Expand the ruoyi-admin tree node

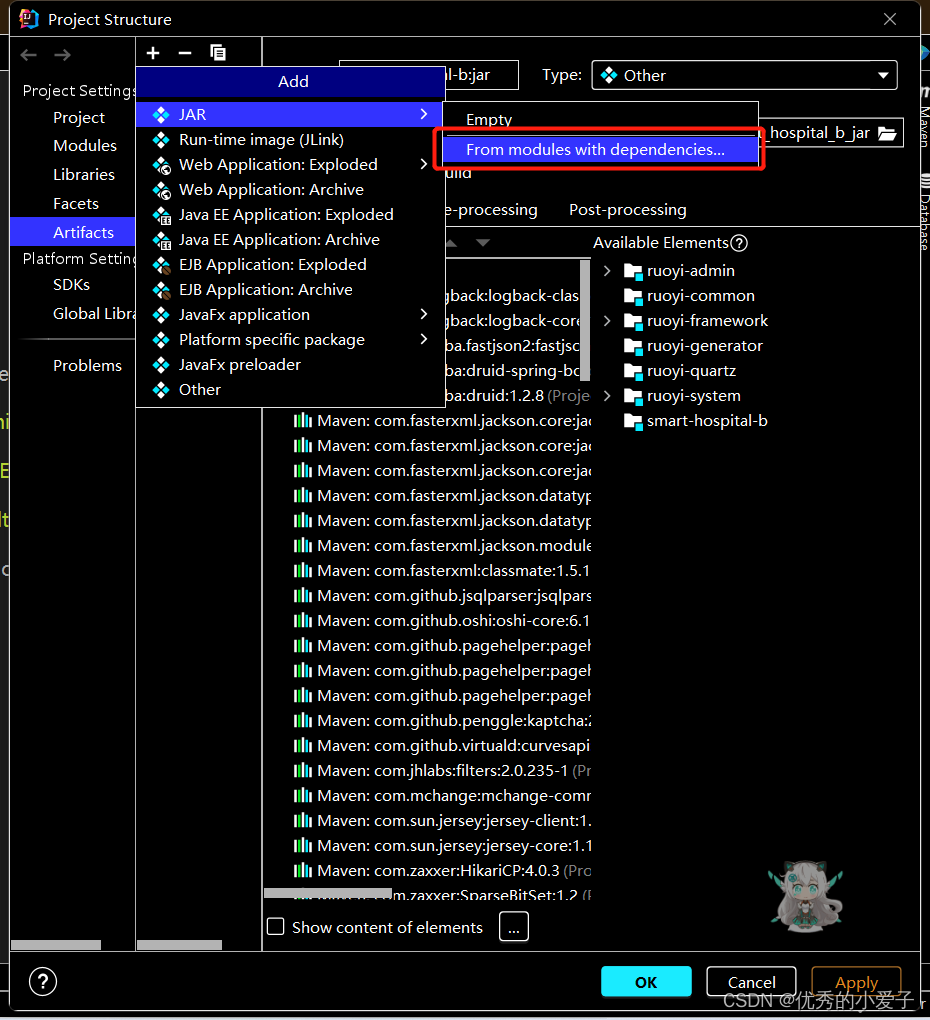[x=607, y=271]
